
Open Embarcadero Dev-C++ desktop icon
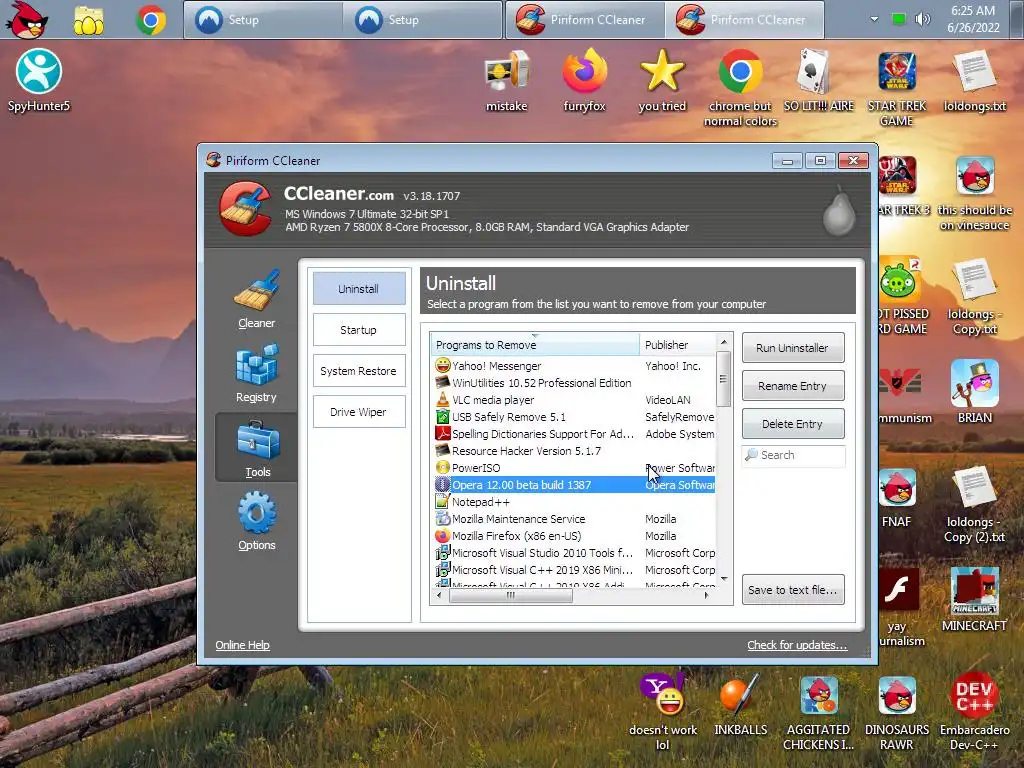pos(974,711)
